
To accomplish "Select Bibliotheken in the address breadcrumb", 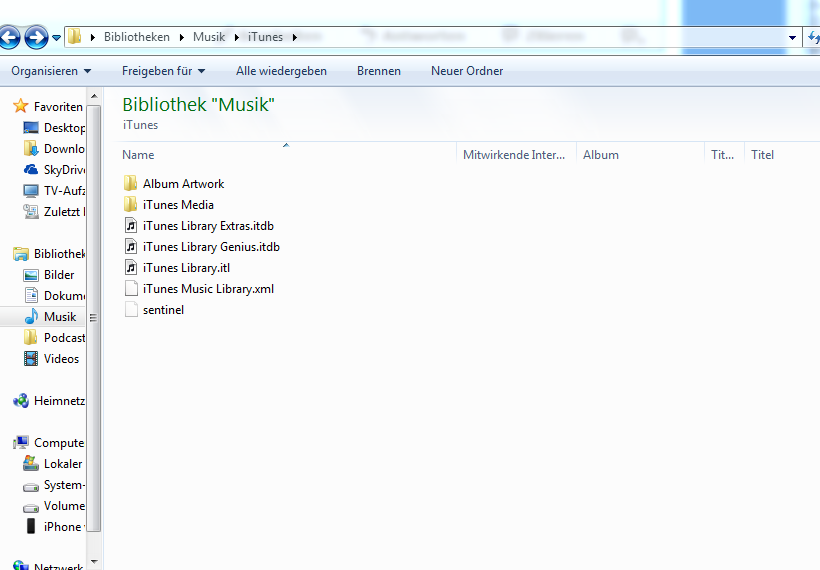I will tap(136, 37).
